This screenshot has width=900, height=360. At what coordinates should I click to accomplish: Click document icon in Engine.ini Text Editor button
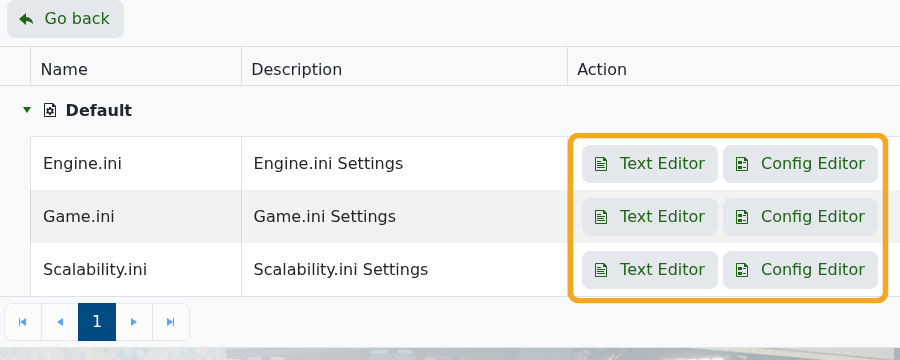click(601, 164)
